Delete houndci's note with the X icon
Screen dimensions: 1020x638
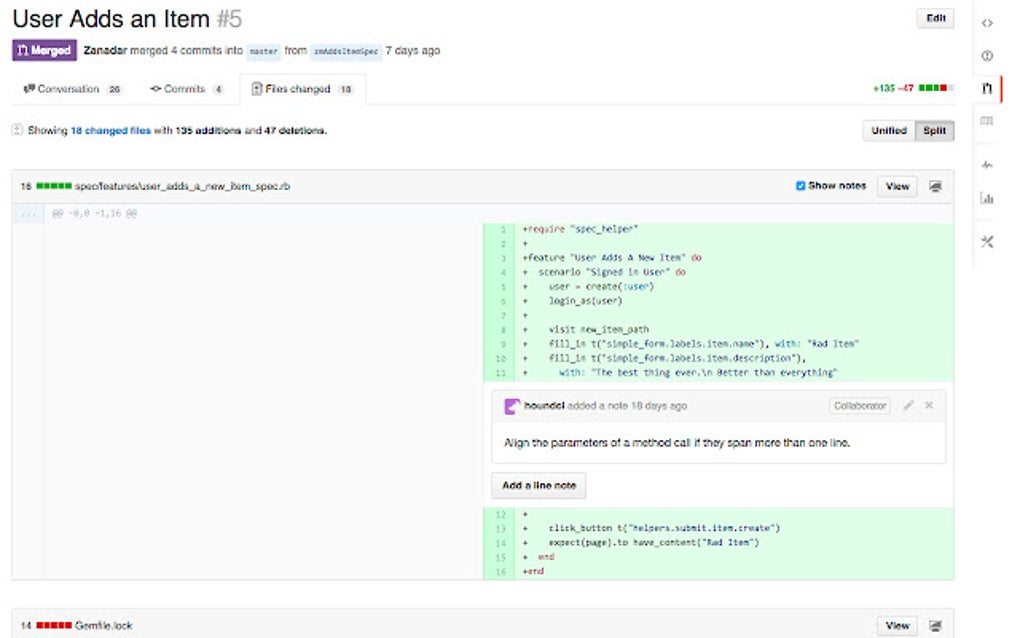[x=929, y=406]
